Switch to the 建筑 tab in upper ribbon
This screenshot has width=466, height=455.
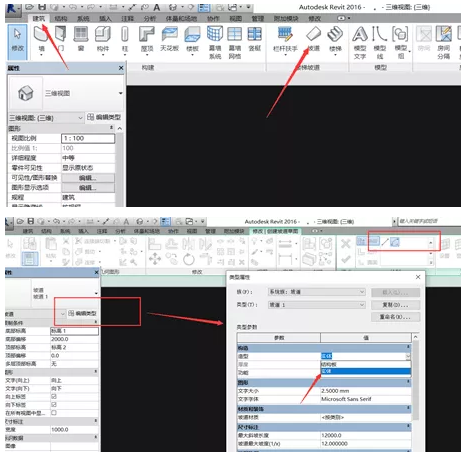(x=39, y=19)
